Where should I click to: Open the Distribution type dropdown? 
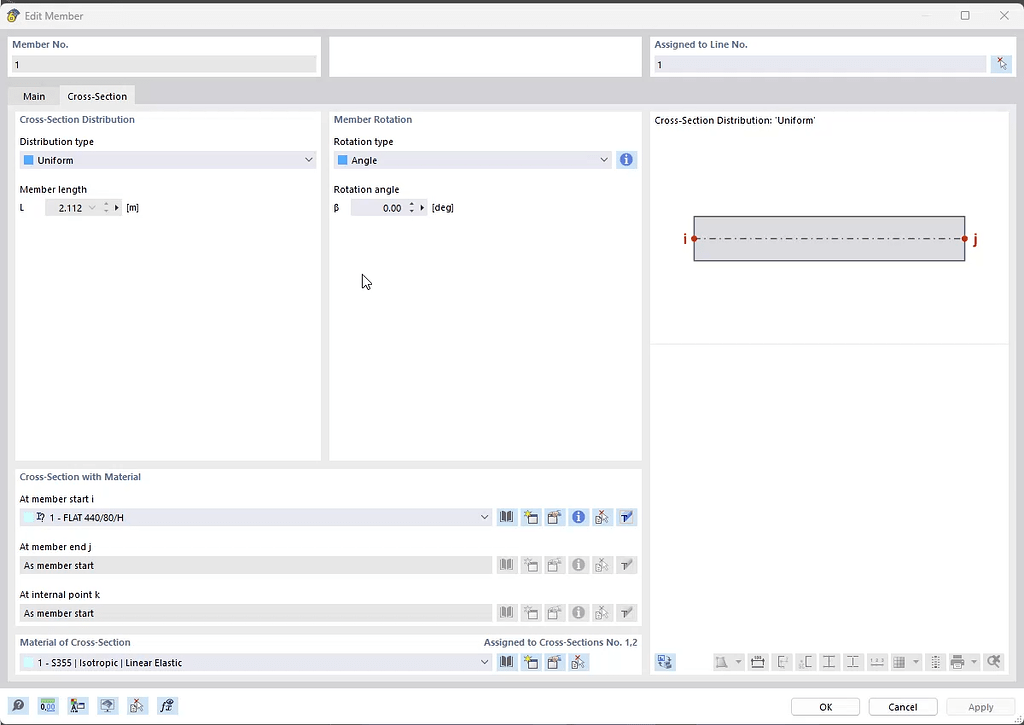(x=309, y=159)
